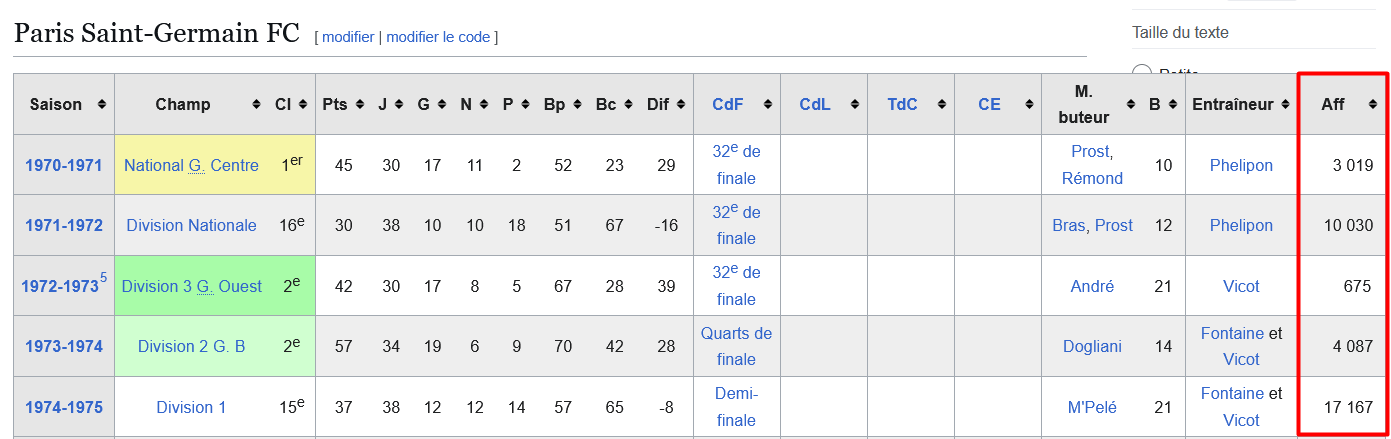
Task: Select the Petite text size radio button
Action: pos(1142,73)
